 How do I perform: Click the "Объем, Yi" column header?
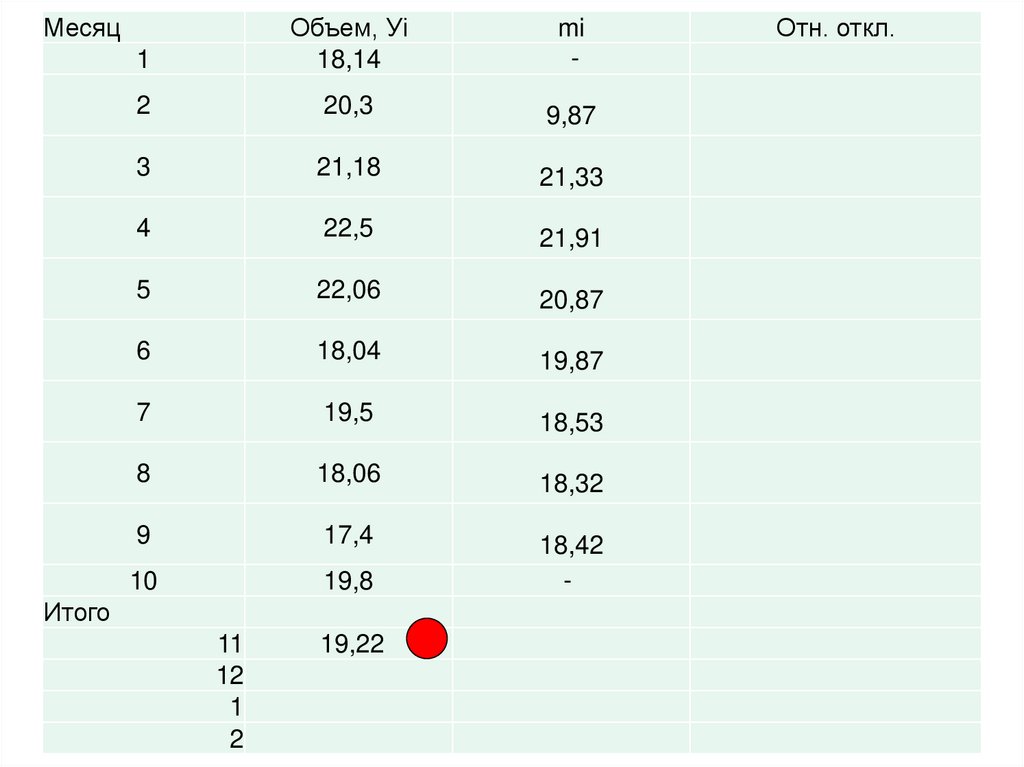(x=349, y=28)
